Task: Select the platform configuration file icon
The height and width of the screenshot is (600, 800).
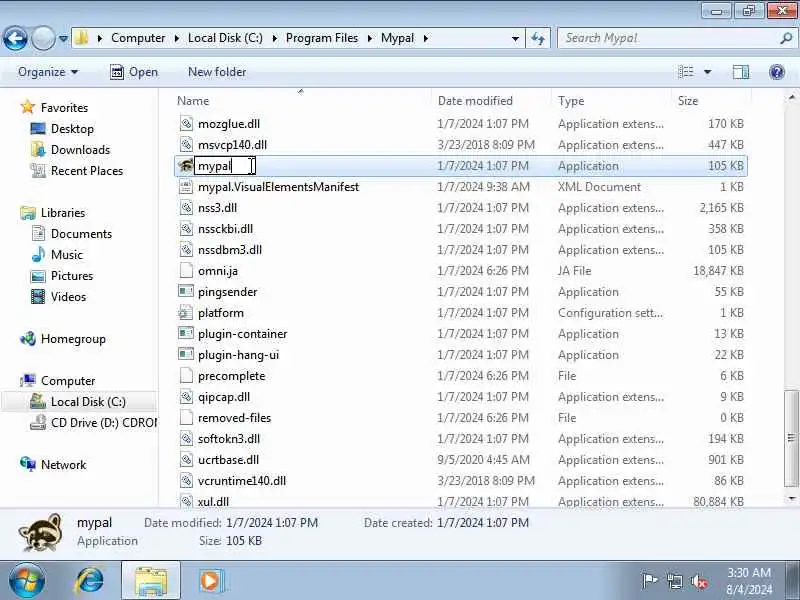Action: click(x=186, y=313)
